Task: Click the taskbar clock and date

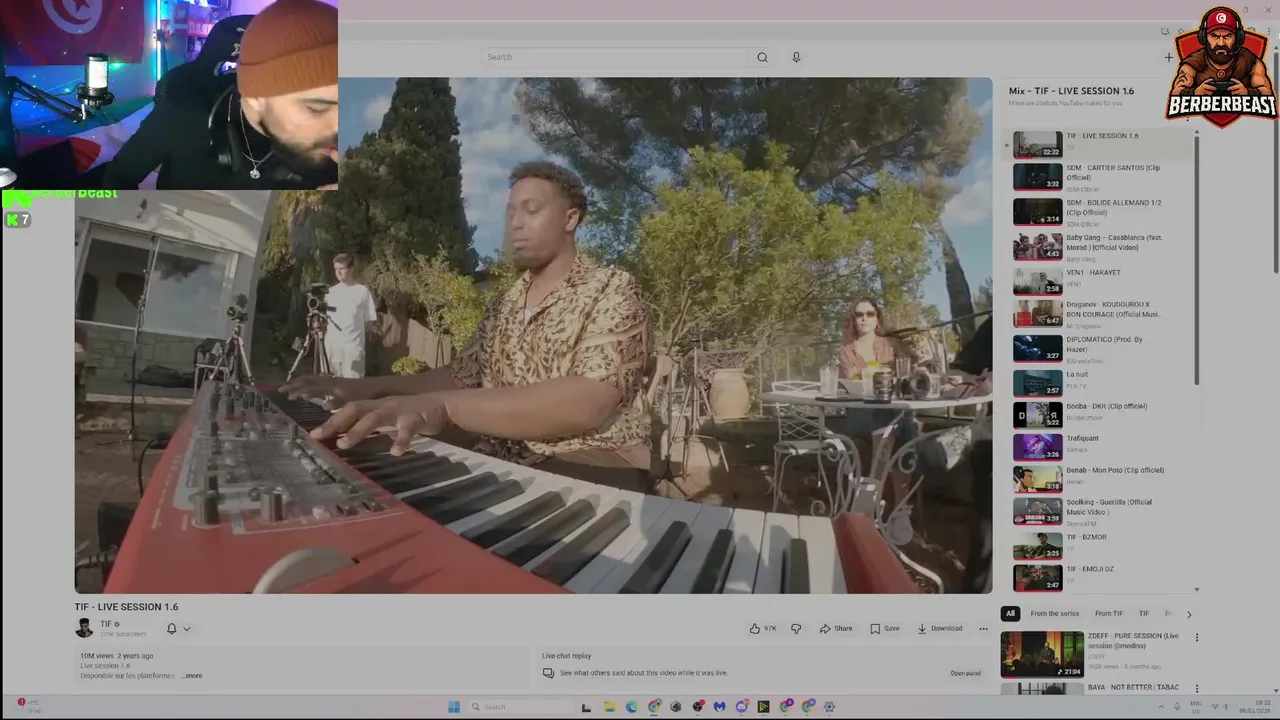Action: click(x=1254, y=707)
